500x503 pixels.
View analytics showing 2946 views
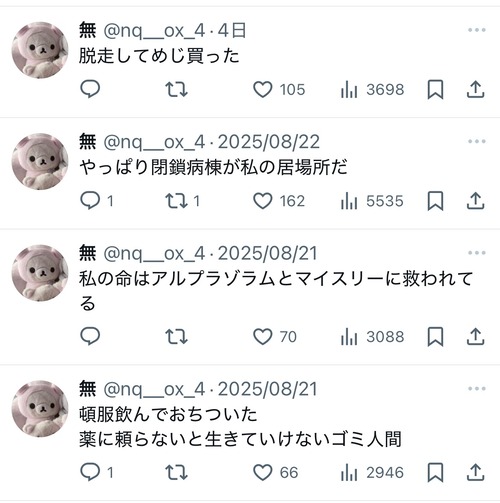[x=372, y=473]
